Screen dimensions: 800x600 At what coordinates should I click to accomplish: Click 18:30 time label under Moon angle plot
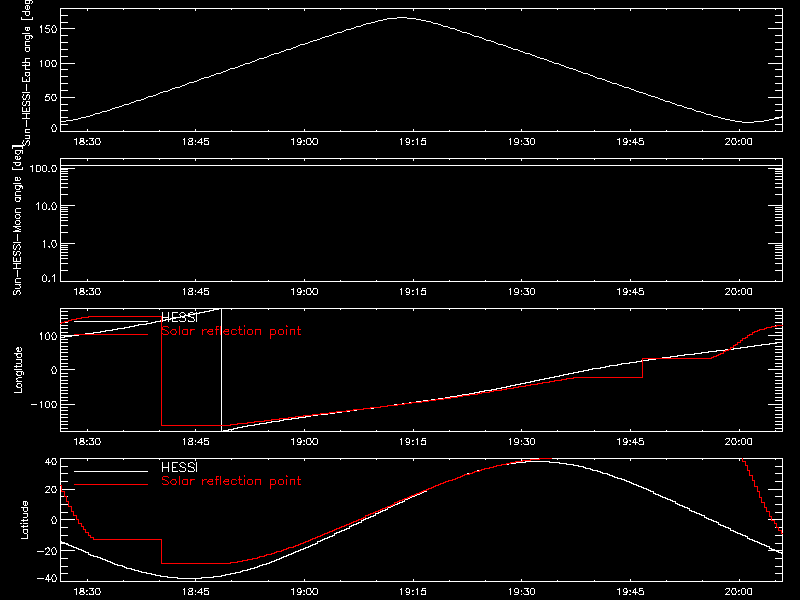[x=87, y=291]
